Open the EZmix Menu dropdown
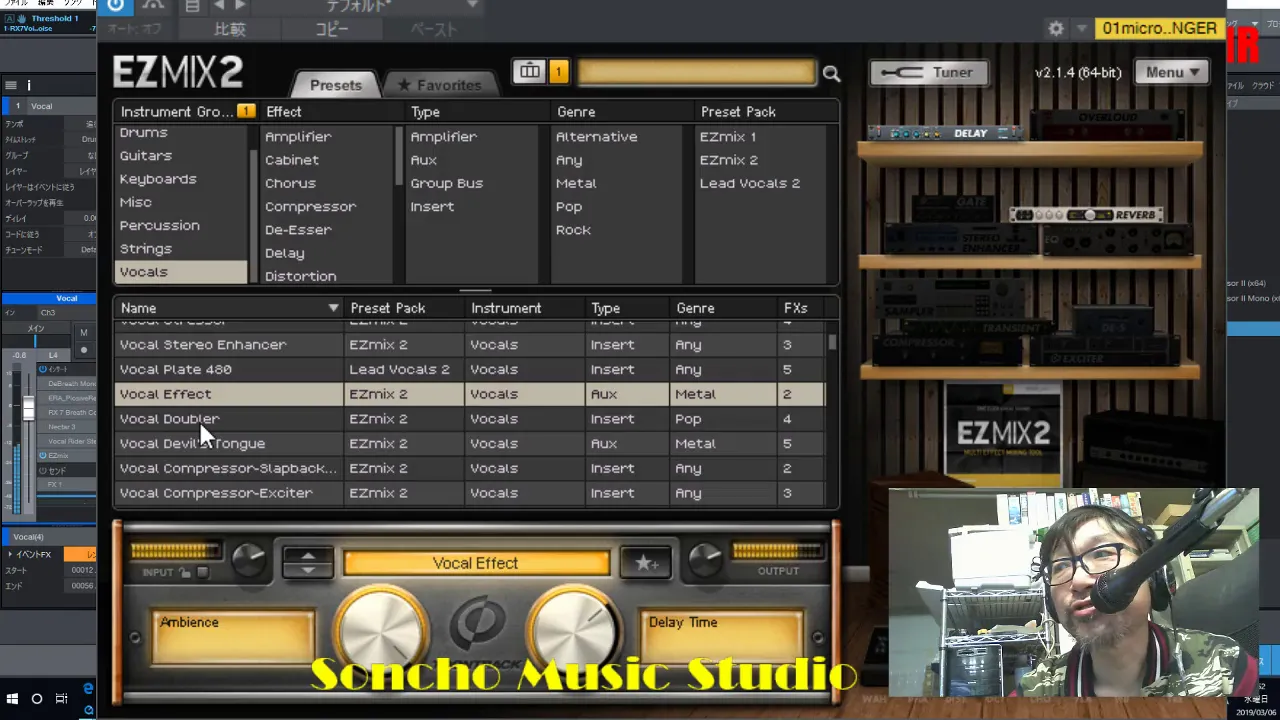 coord(1172,72)
